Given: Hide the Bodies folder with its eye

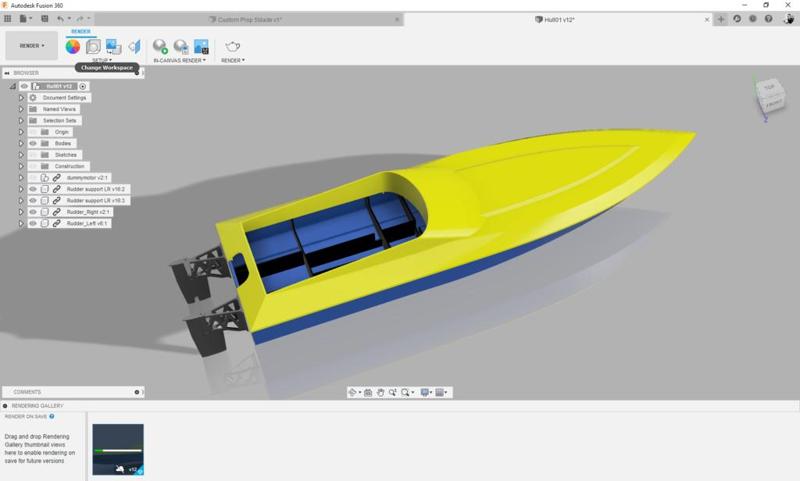Looking at the screenshot, I should point(33,143).
